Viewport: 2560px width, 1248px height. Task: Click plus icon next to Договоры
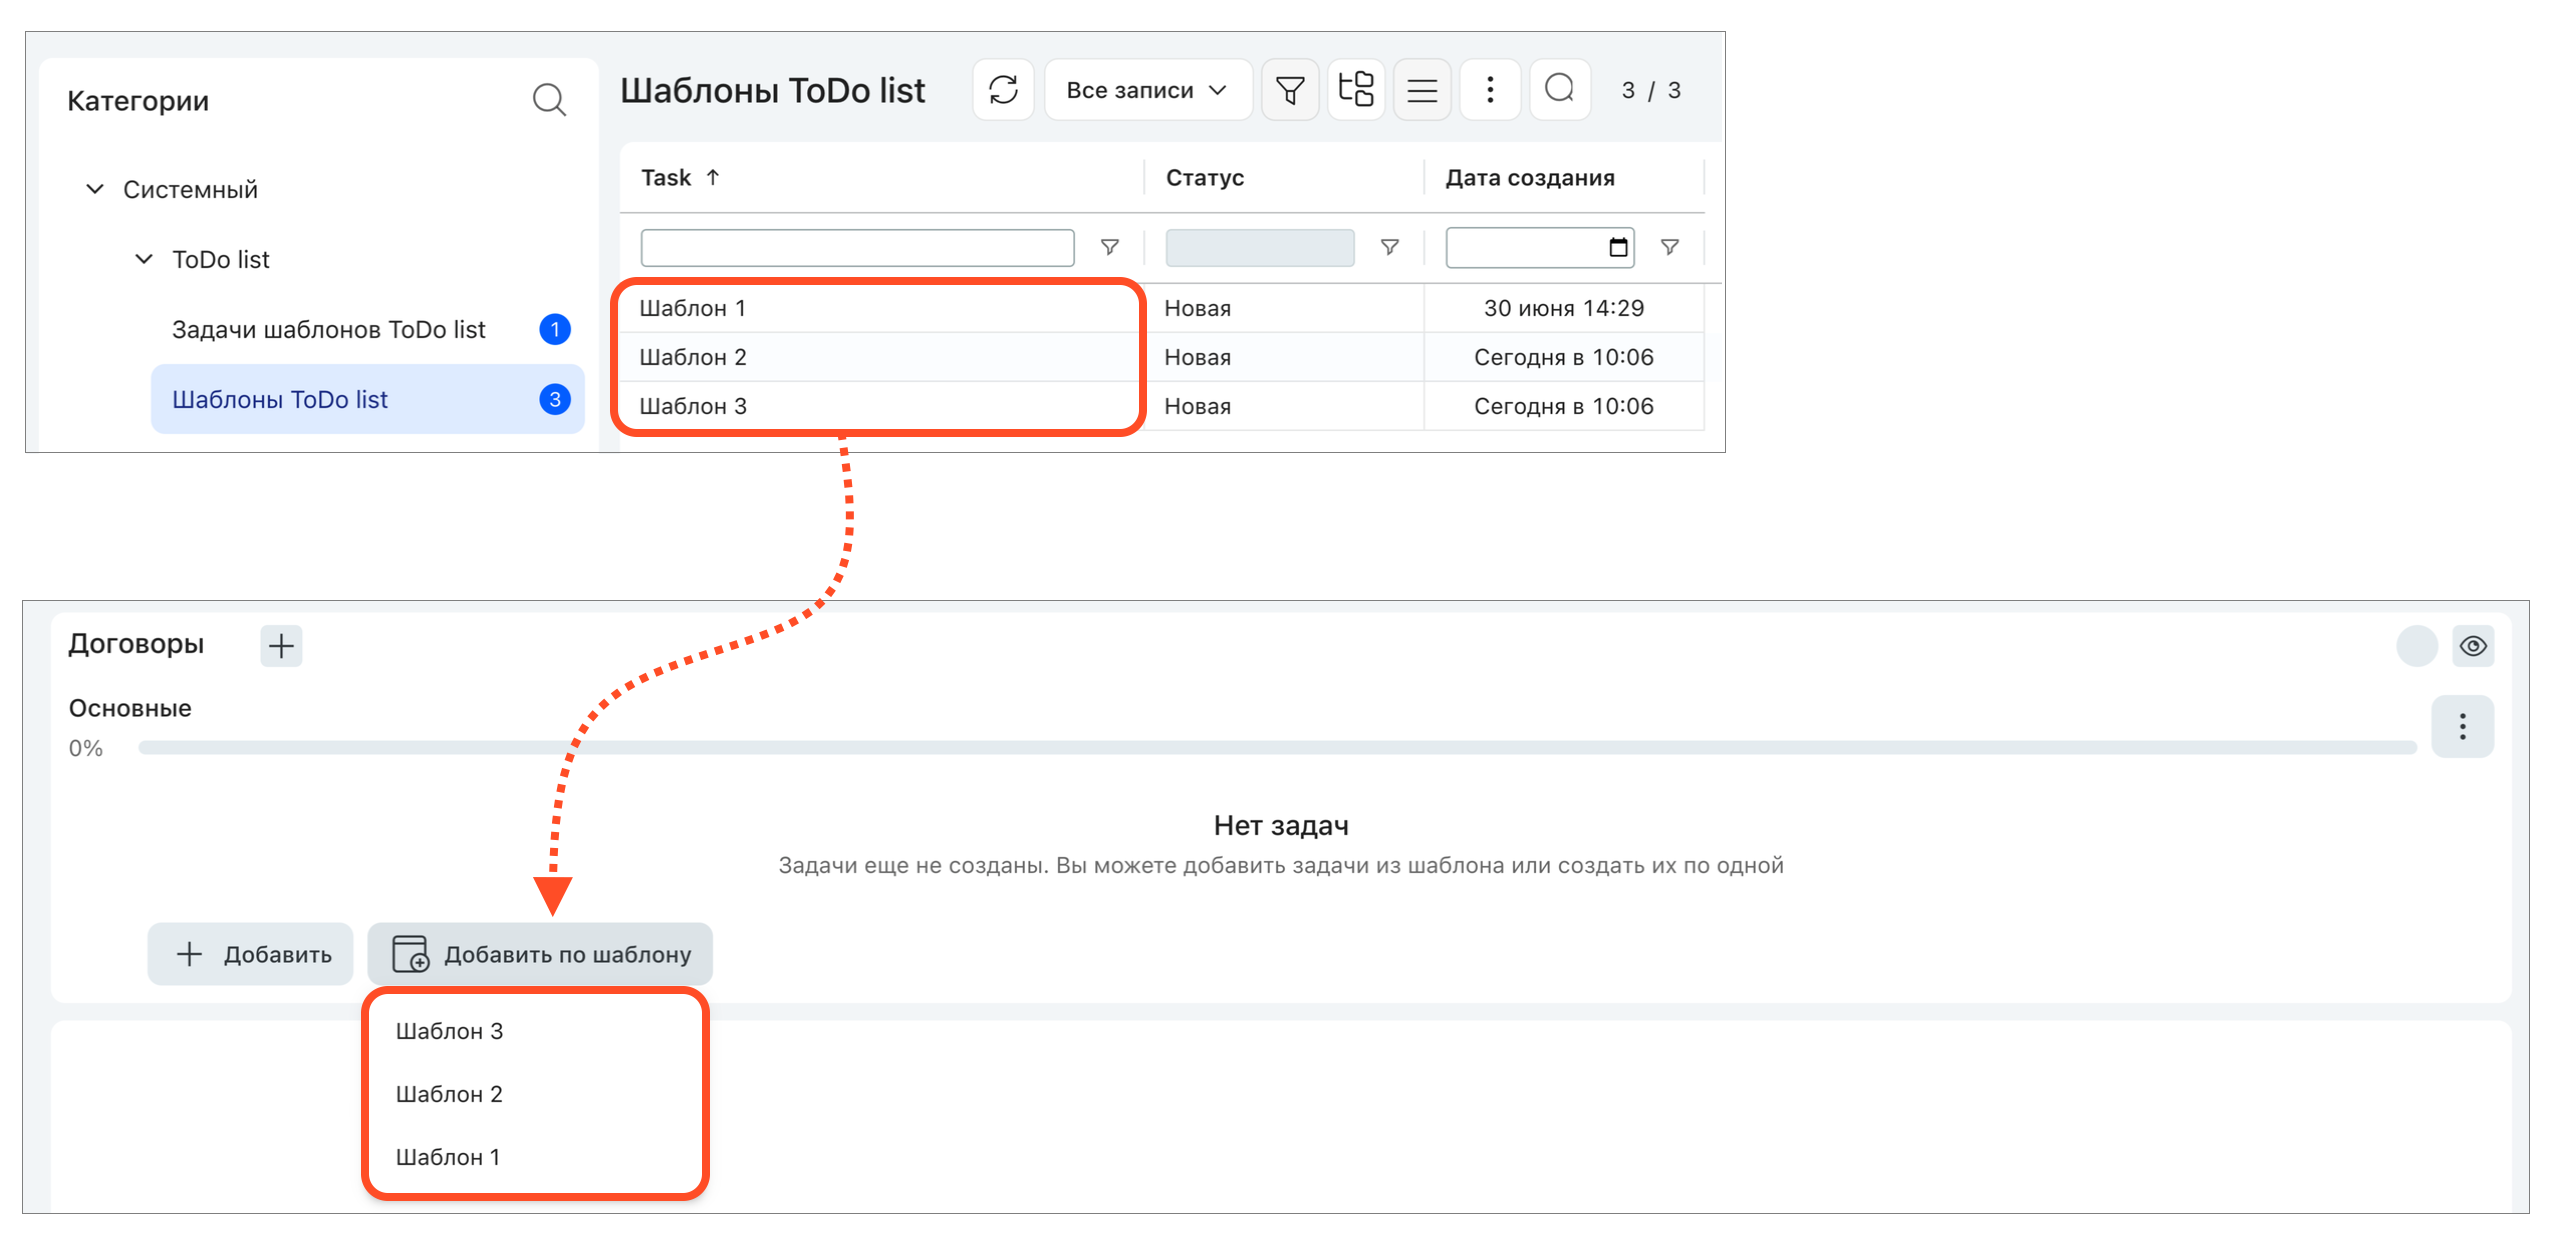[x=282, y=645]
